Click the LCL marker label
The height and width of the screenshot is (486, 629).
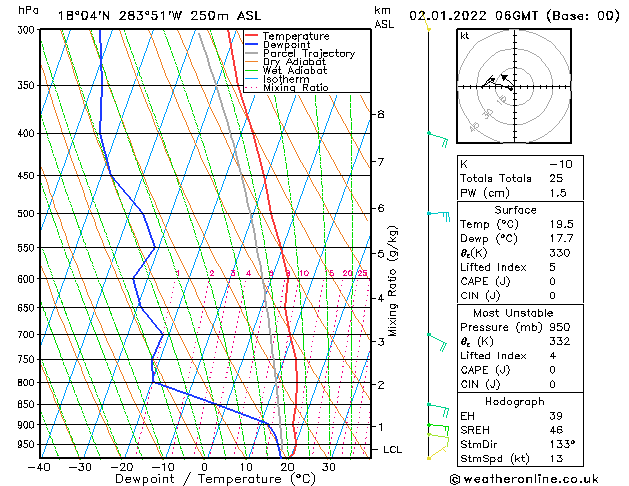[392, 450]
